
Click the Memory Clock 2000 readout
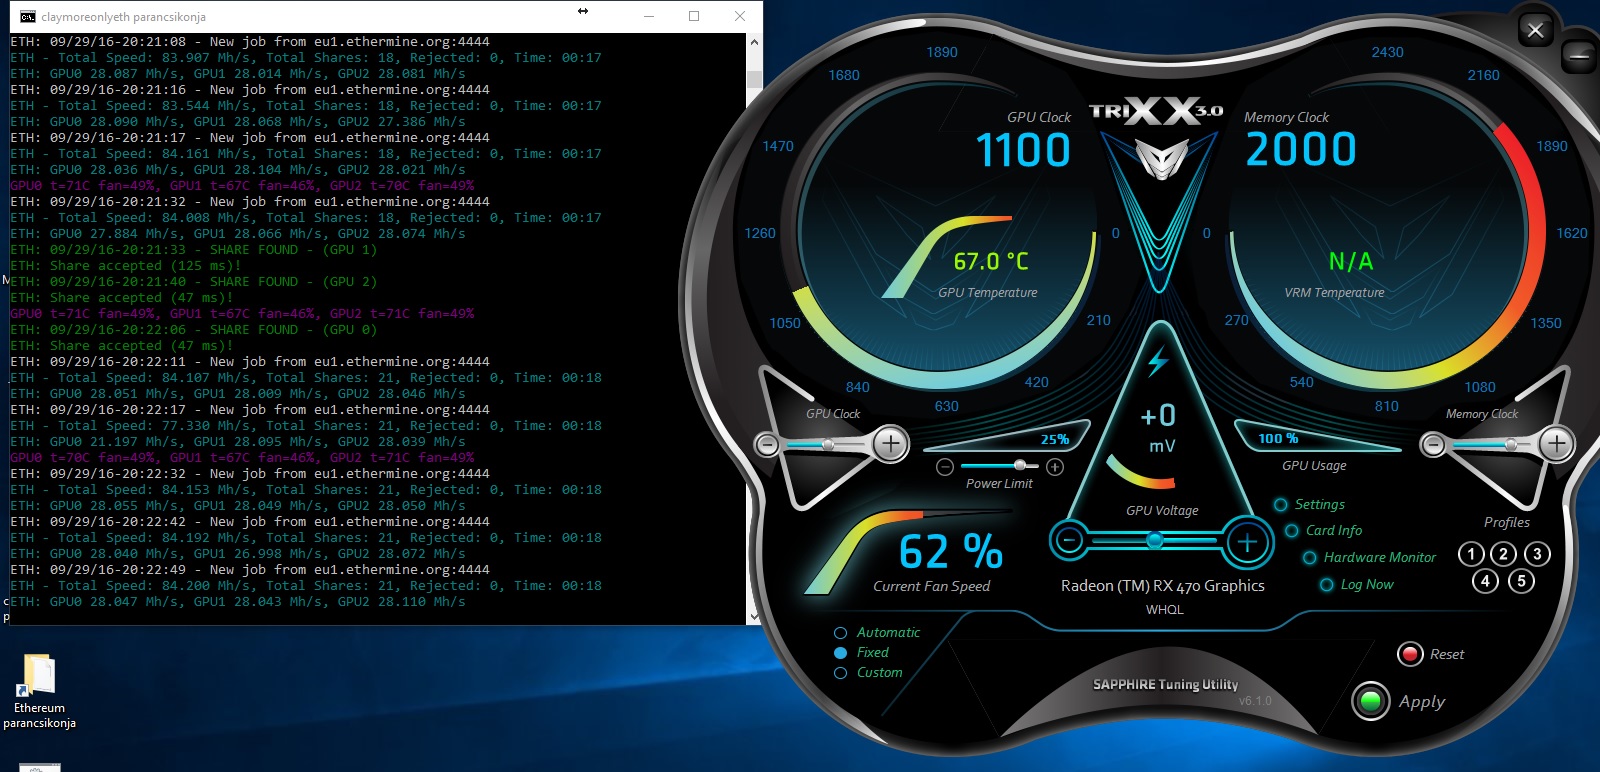pos(1301,150)
